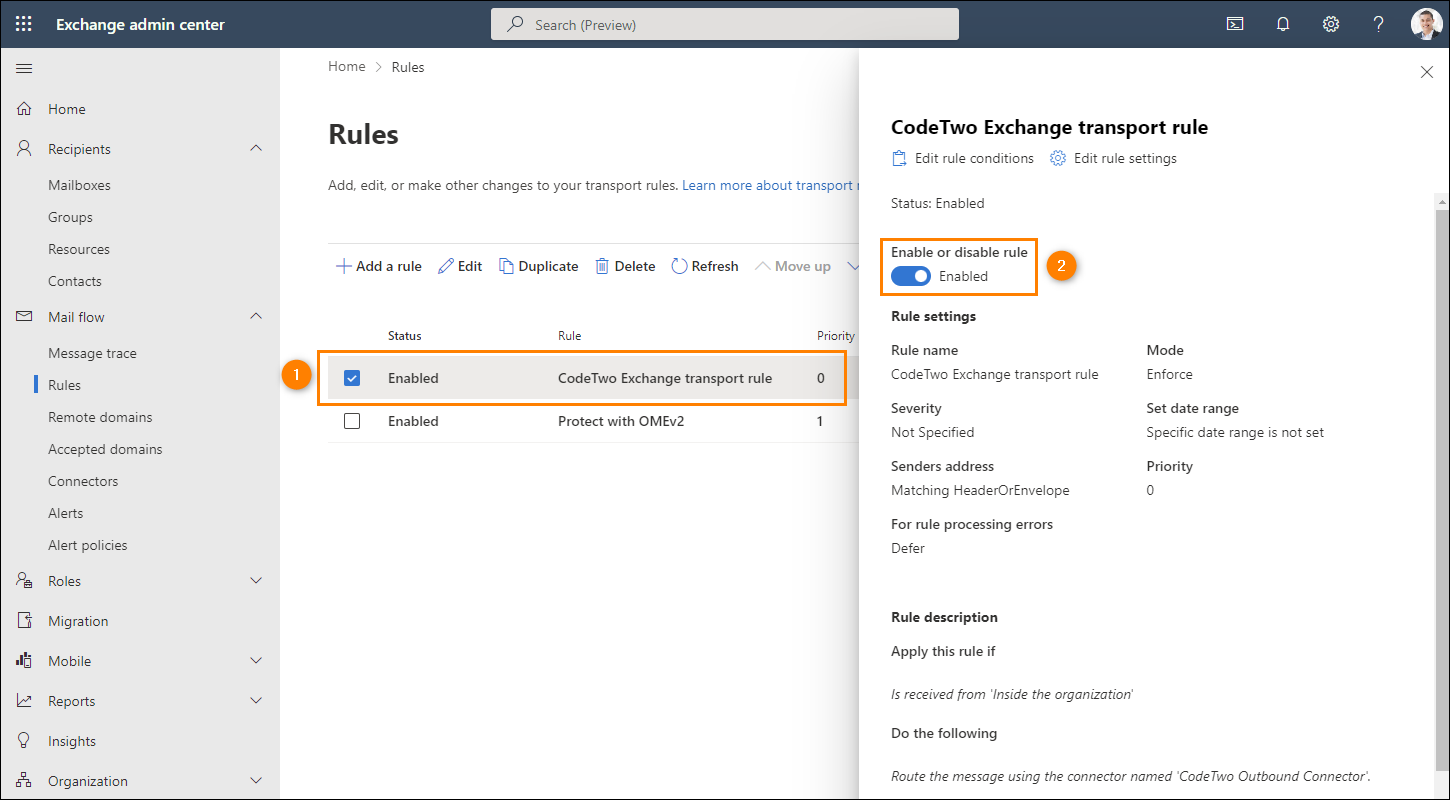Click the Organization icon in sidebar
Viewport: 1450px width, 800px height.
click(25, 781)
